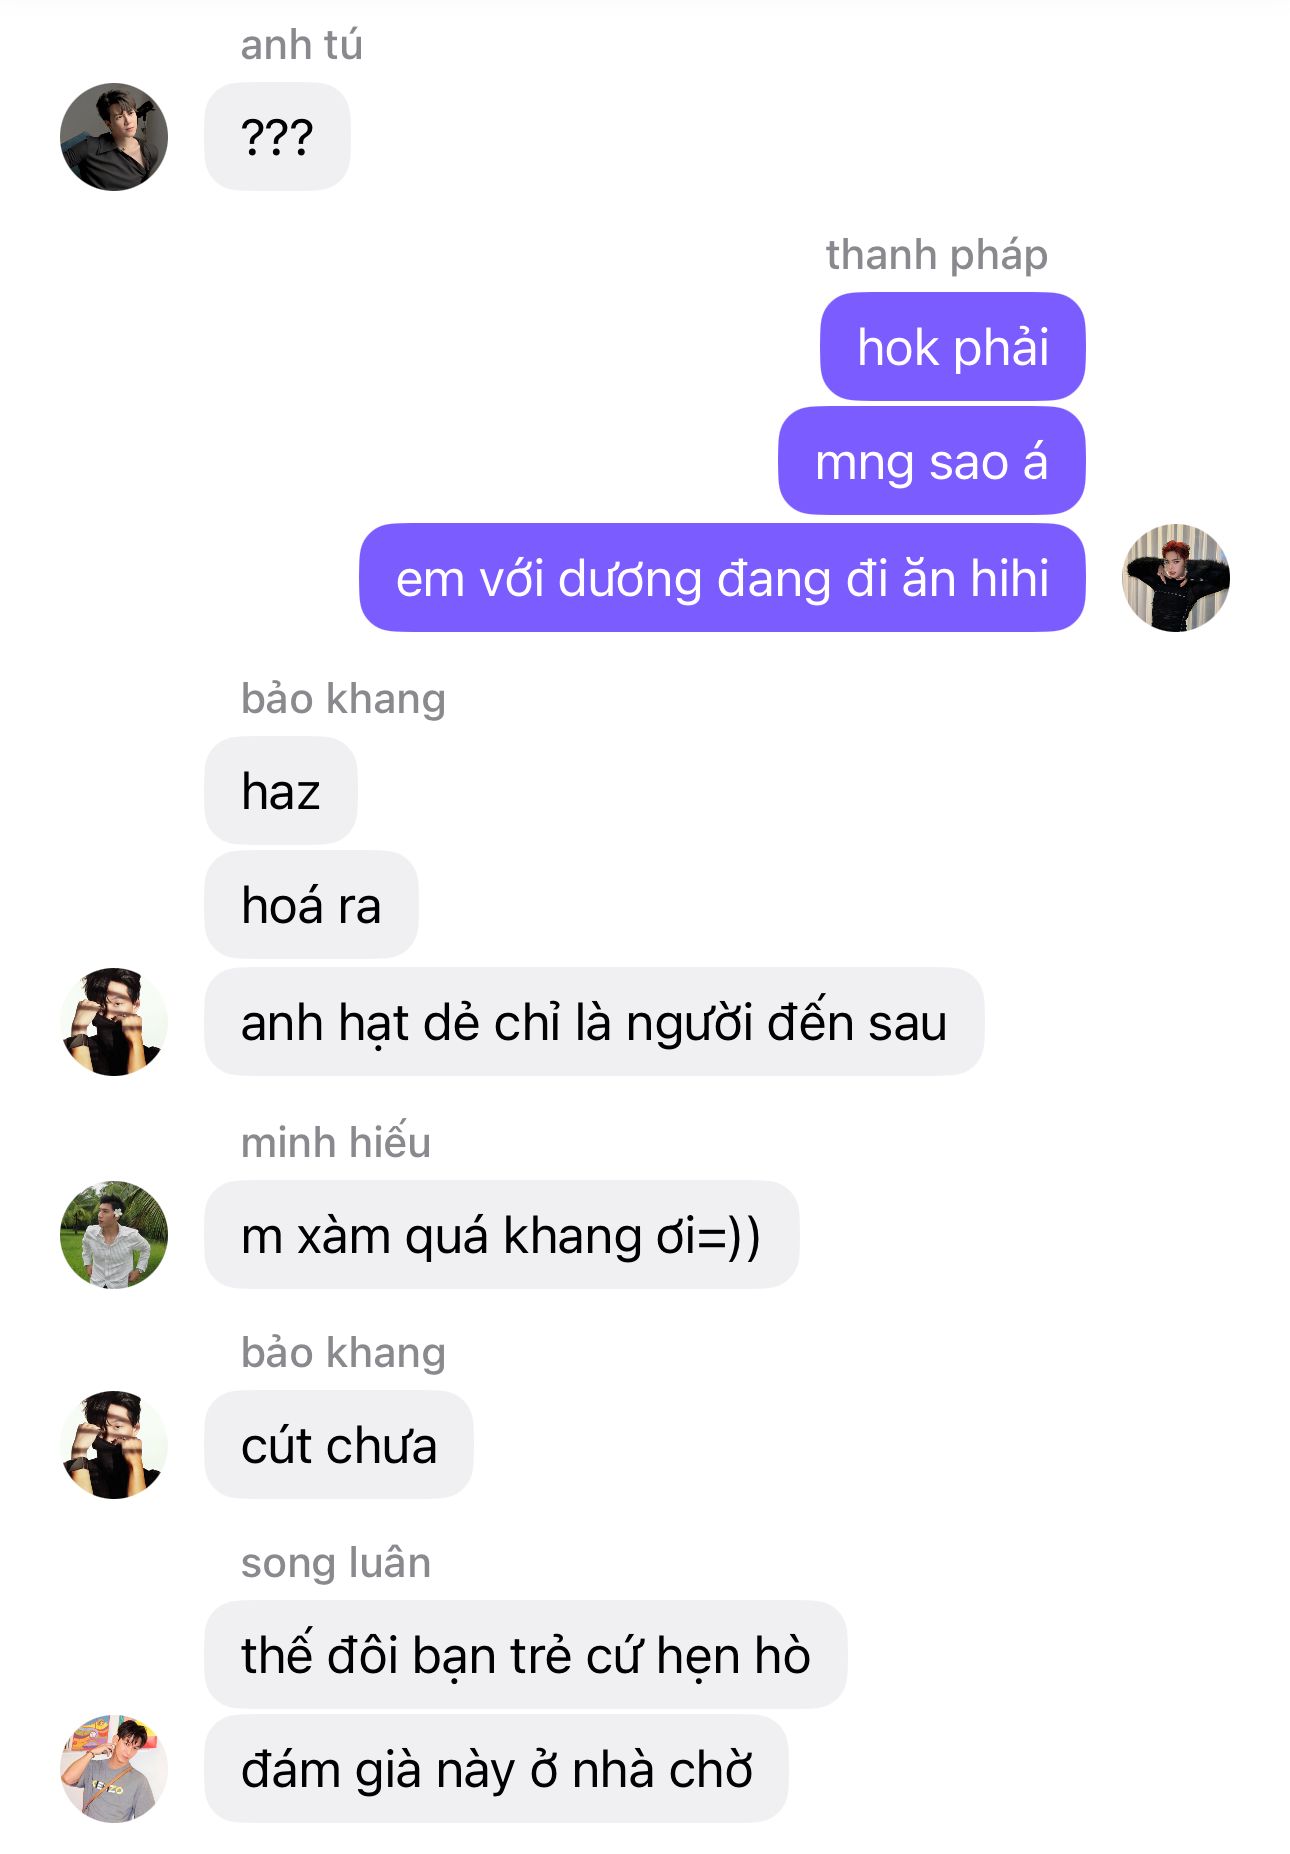Screen dimensions: 1290x1854
Task: Select 'em với dương đang đi ăn hihi' bubble
Action: tap(722, 578)
